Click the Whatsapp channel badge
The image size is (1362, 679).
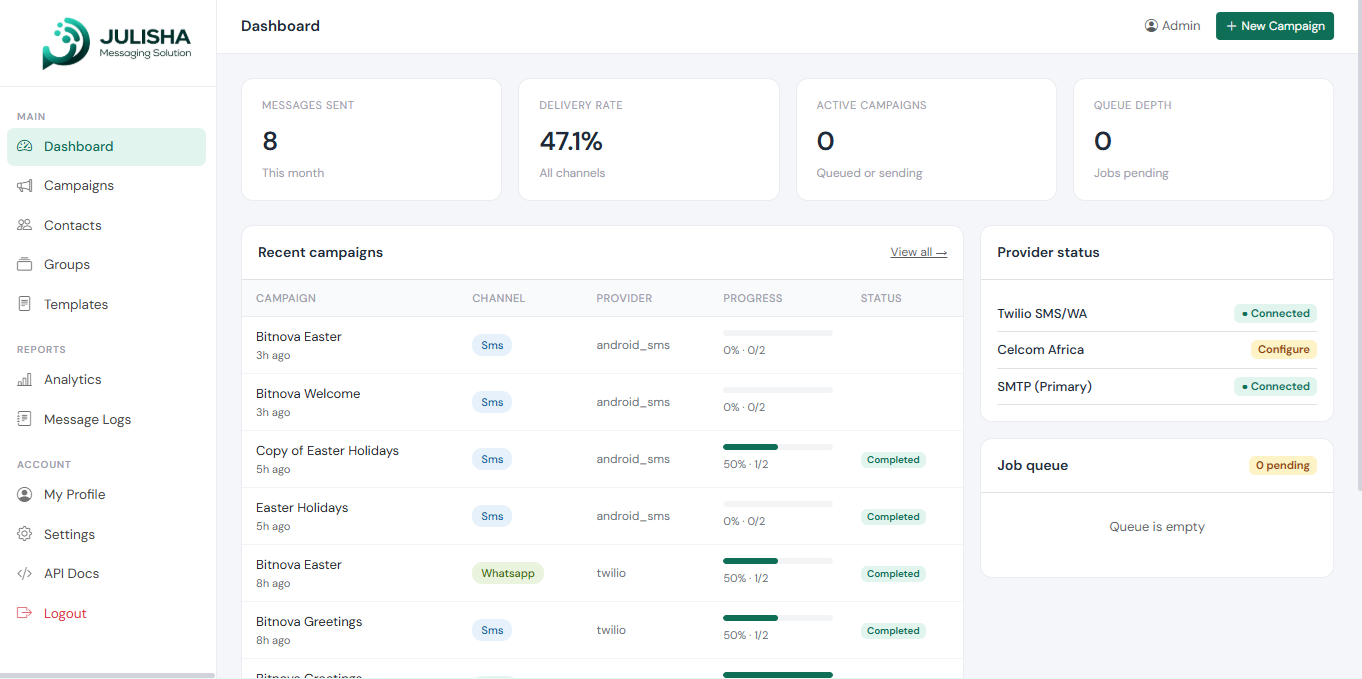click(508, 574)
